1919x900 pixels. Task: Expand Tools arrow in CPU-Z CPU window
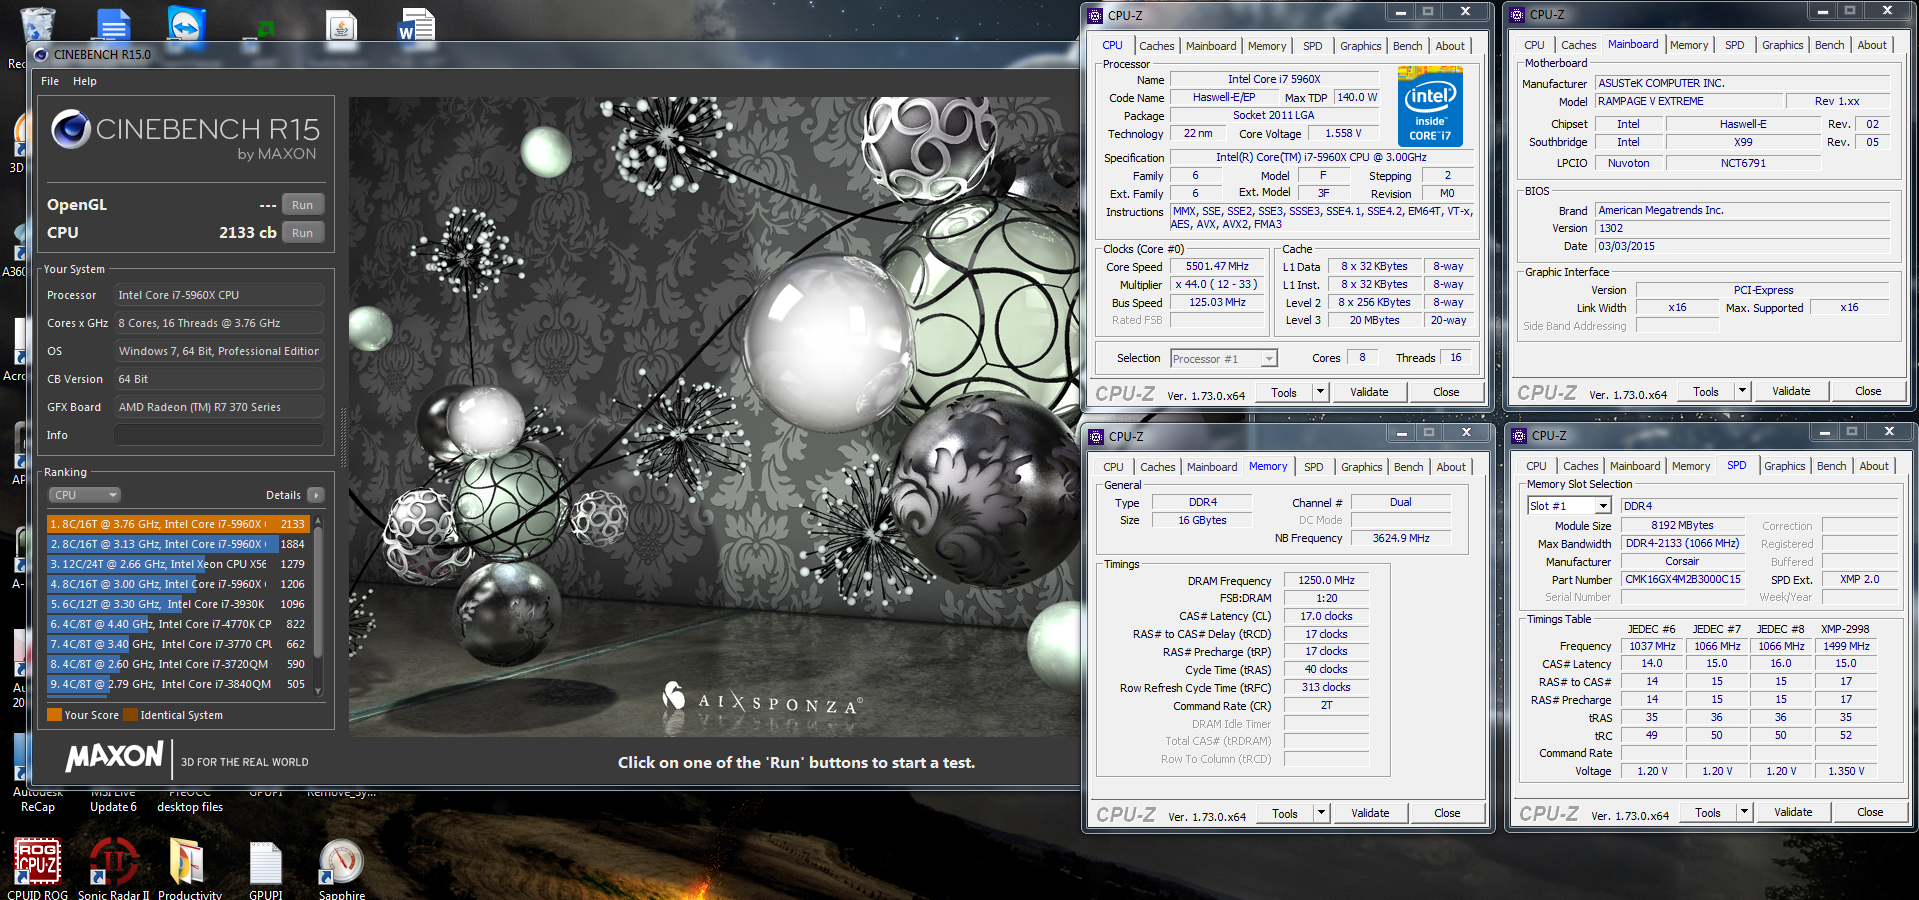pyautogui.click(x=1320, y=392)
